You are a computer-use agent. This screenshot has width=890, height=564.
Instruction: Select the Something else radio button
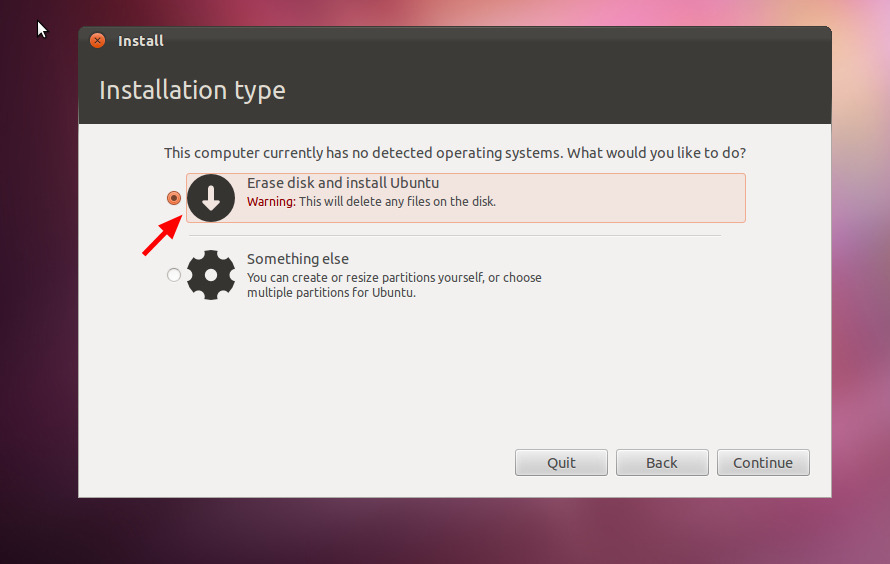pos(174,275)
